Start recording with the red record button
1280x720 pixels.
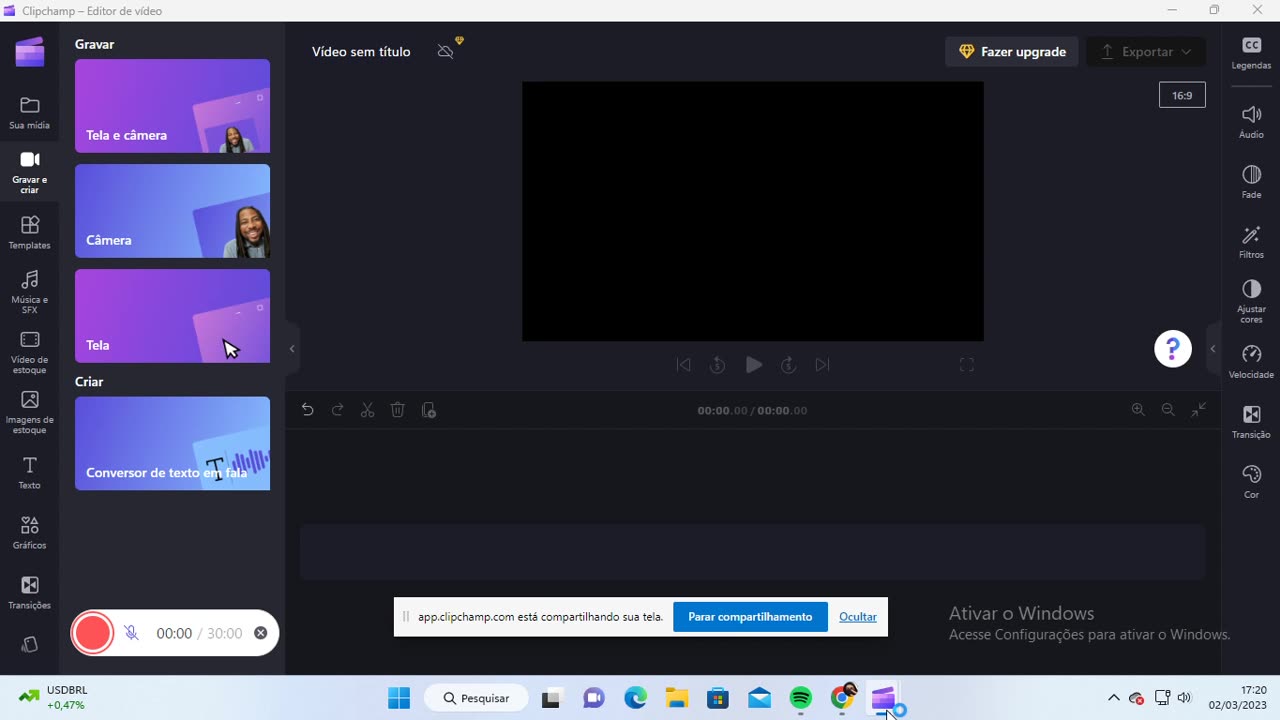(93, 633)
